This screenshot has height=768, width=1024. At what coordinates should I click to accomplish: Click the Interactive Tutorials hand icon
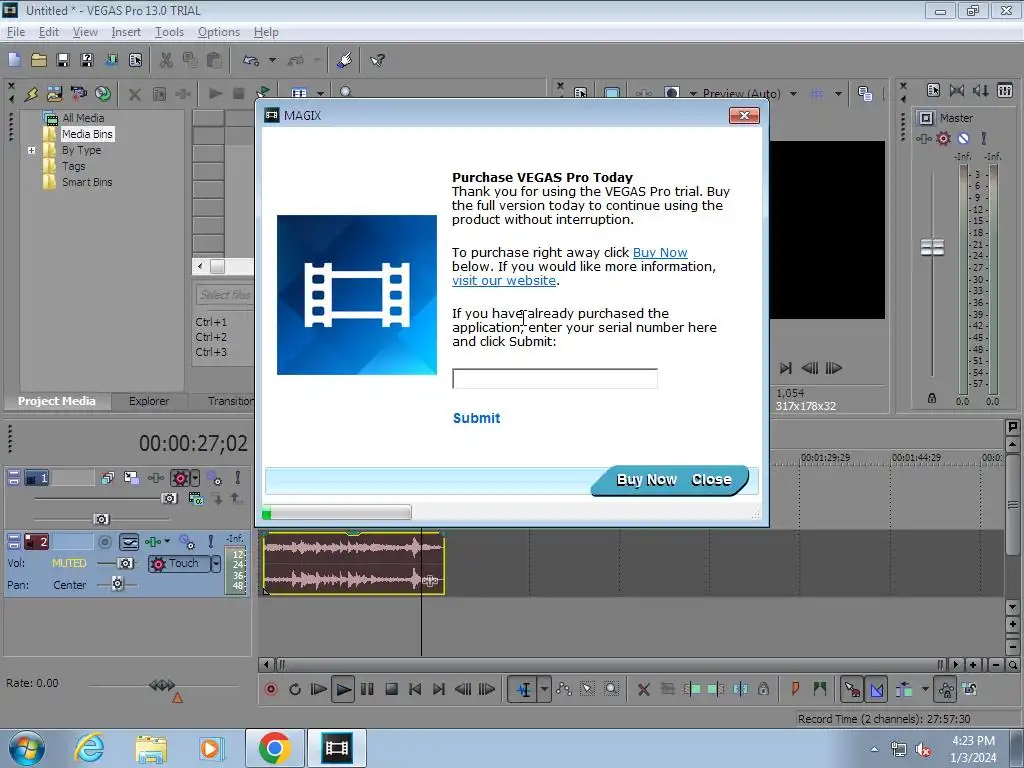[x=345, y=60]
